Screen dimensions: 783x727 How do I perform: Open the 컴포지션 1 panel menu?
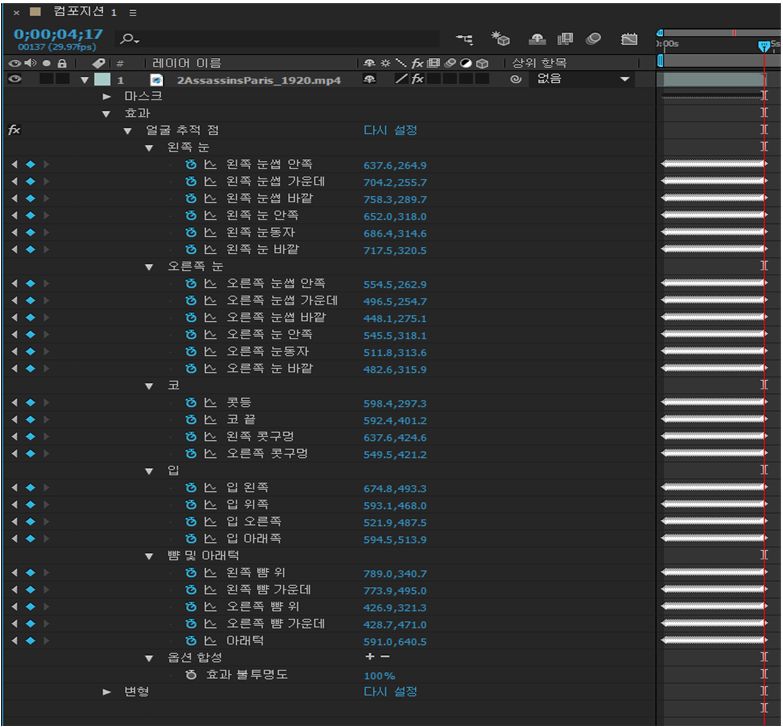pos(133,11)
